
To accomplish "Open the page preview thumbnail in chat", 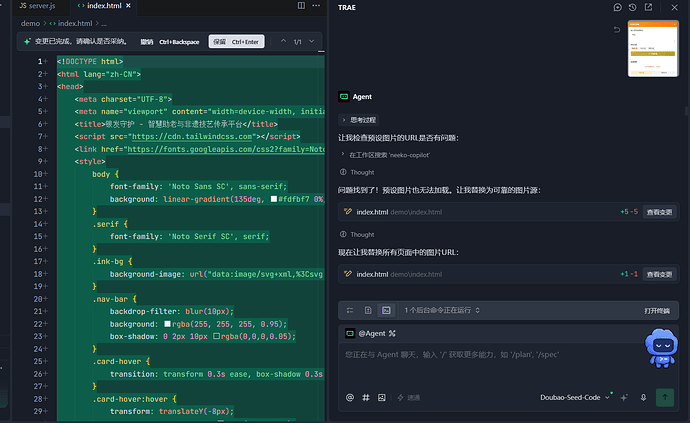I will pyautogui.click(x=653, y=48).
